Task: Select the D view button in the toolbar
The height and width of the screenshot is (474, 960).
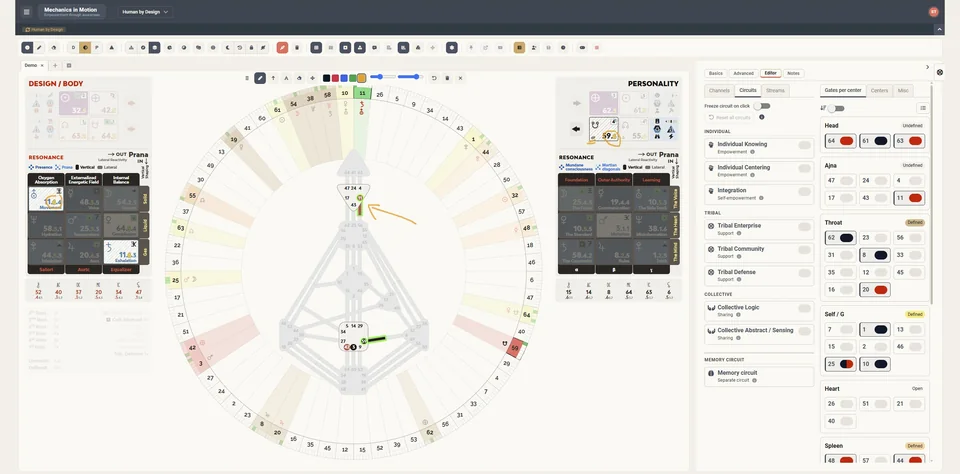Action: (x=73, y=47)
